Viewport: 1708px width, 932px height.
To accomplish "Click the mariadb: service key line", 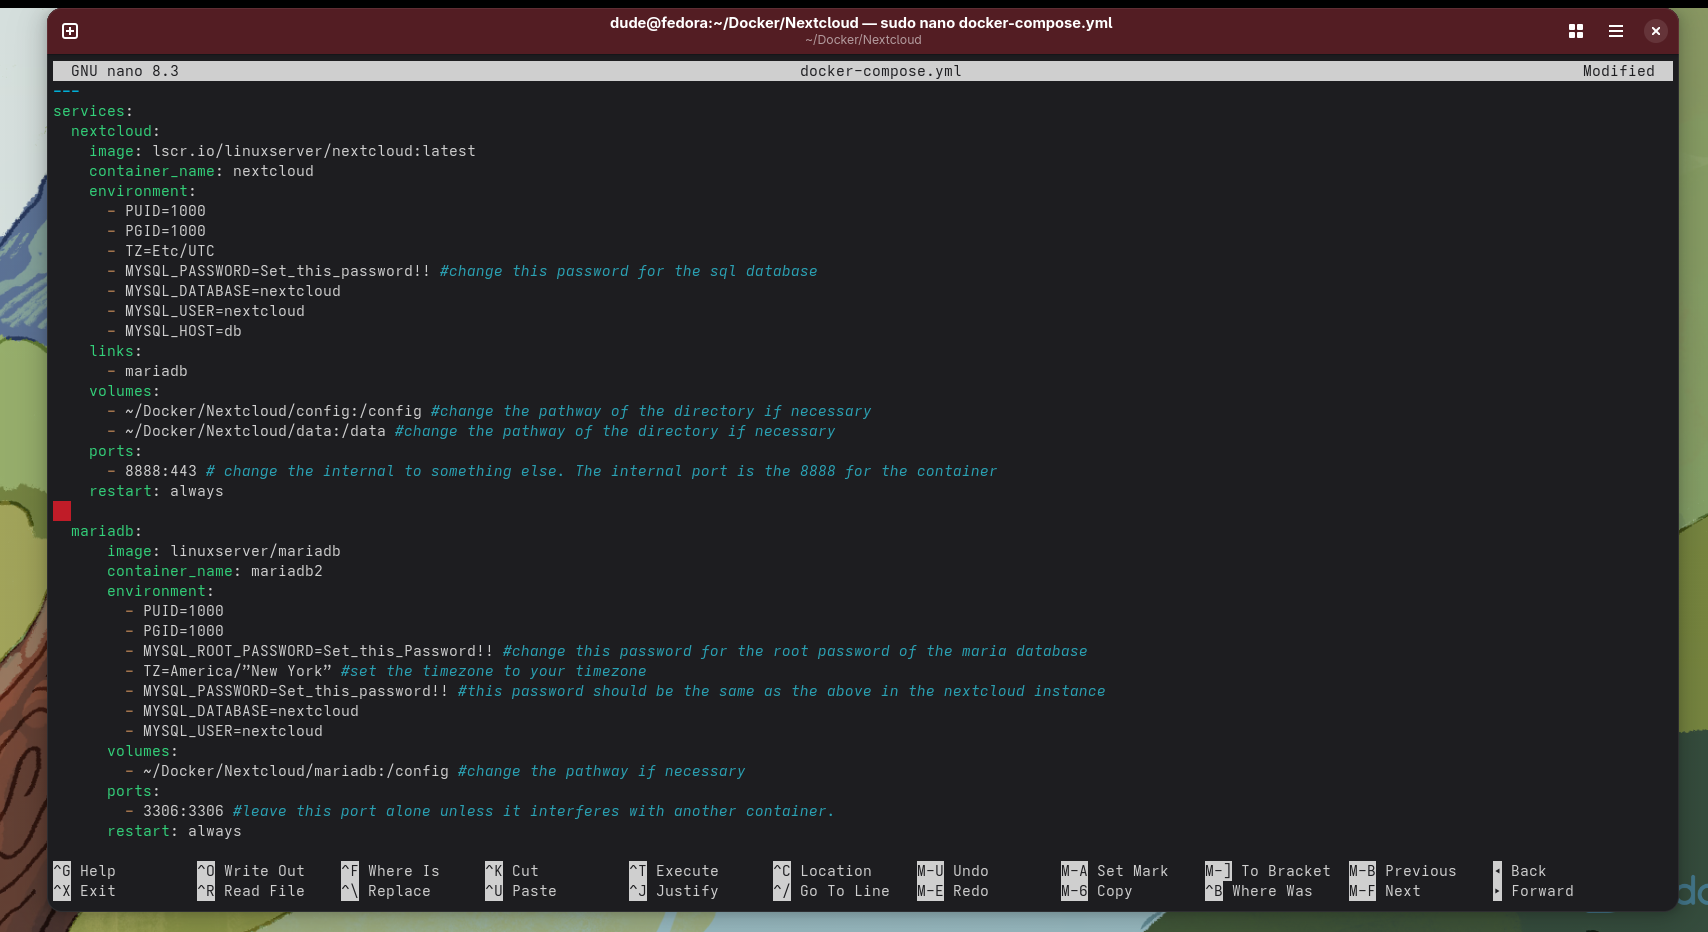I will pos(106,531).
